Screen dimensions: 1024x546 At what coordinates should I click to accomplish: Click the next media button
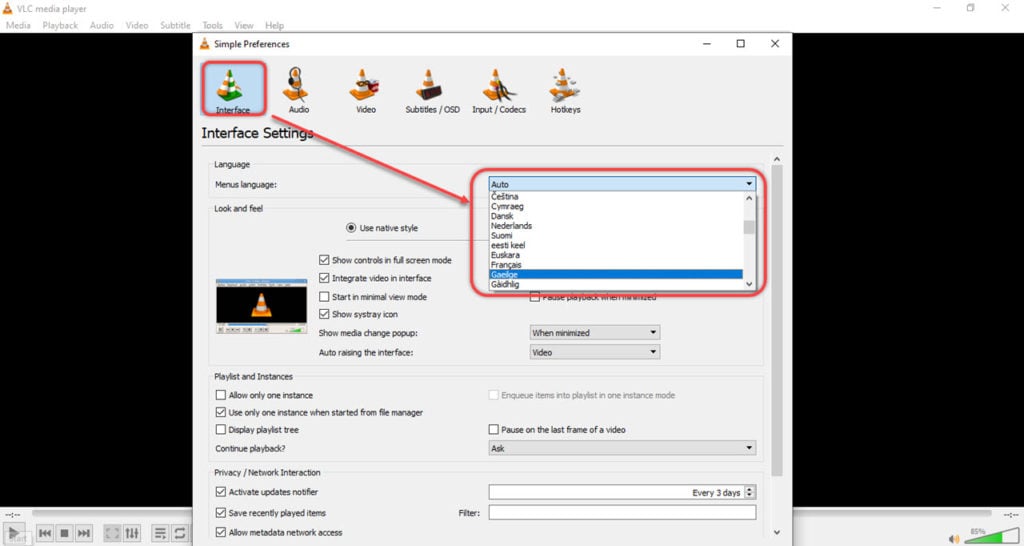point(84,533)
